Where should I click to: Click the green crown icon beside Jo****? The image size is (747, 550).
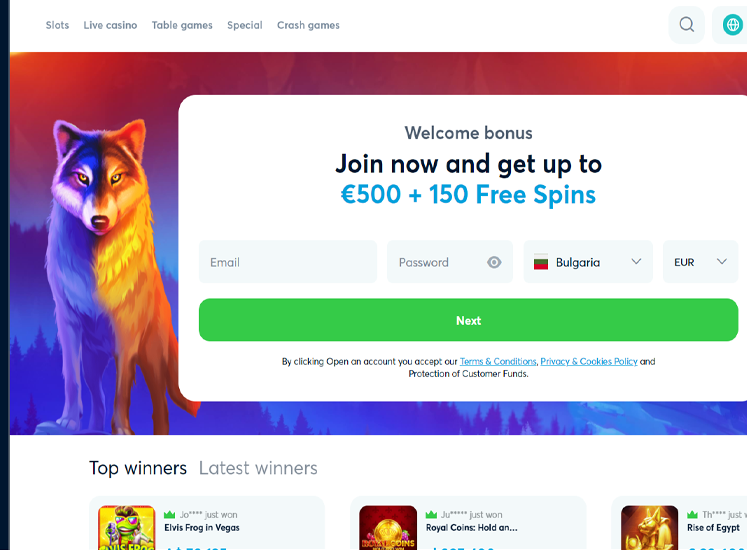point(169,515)
